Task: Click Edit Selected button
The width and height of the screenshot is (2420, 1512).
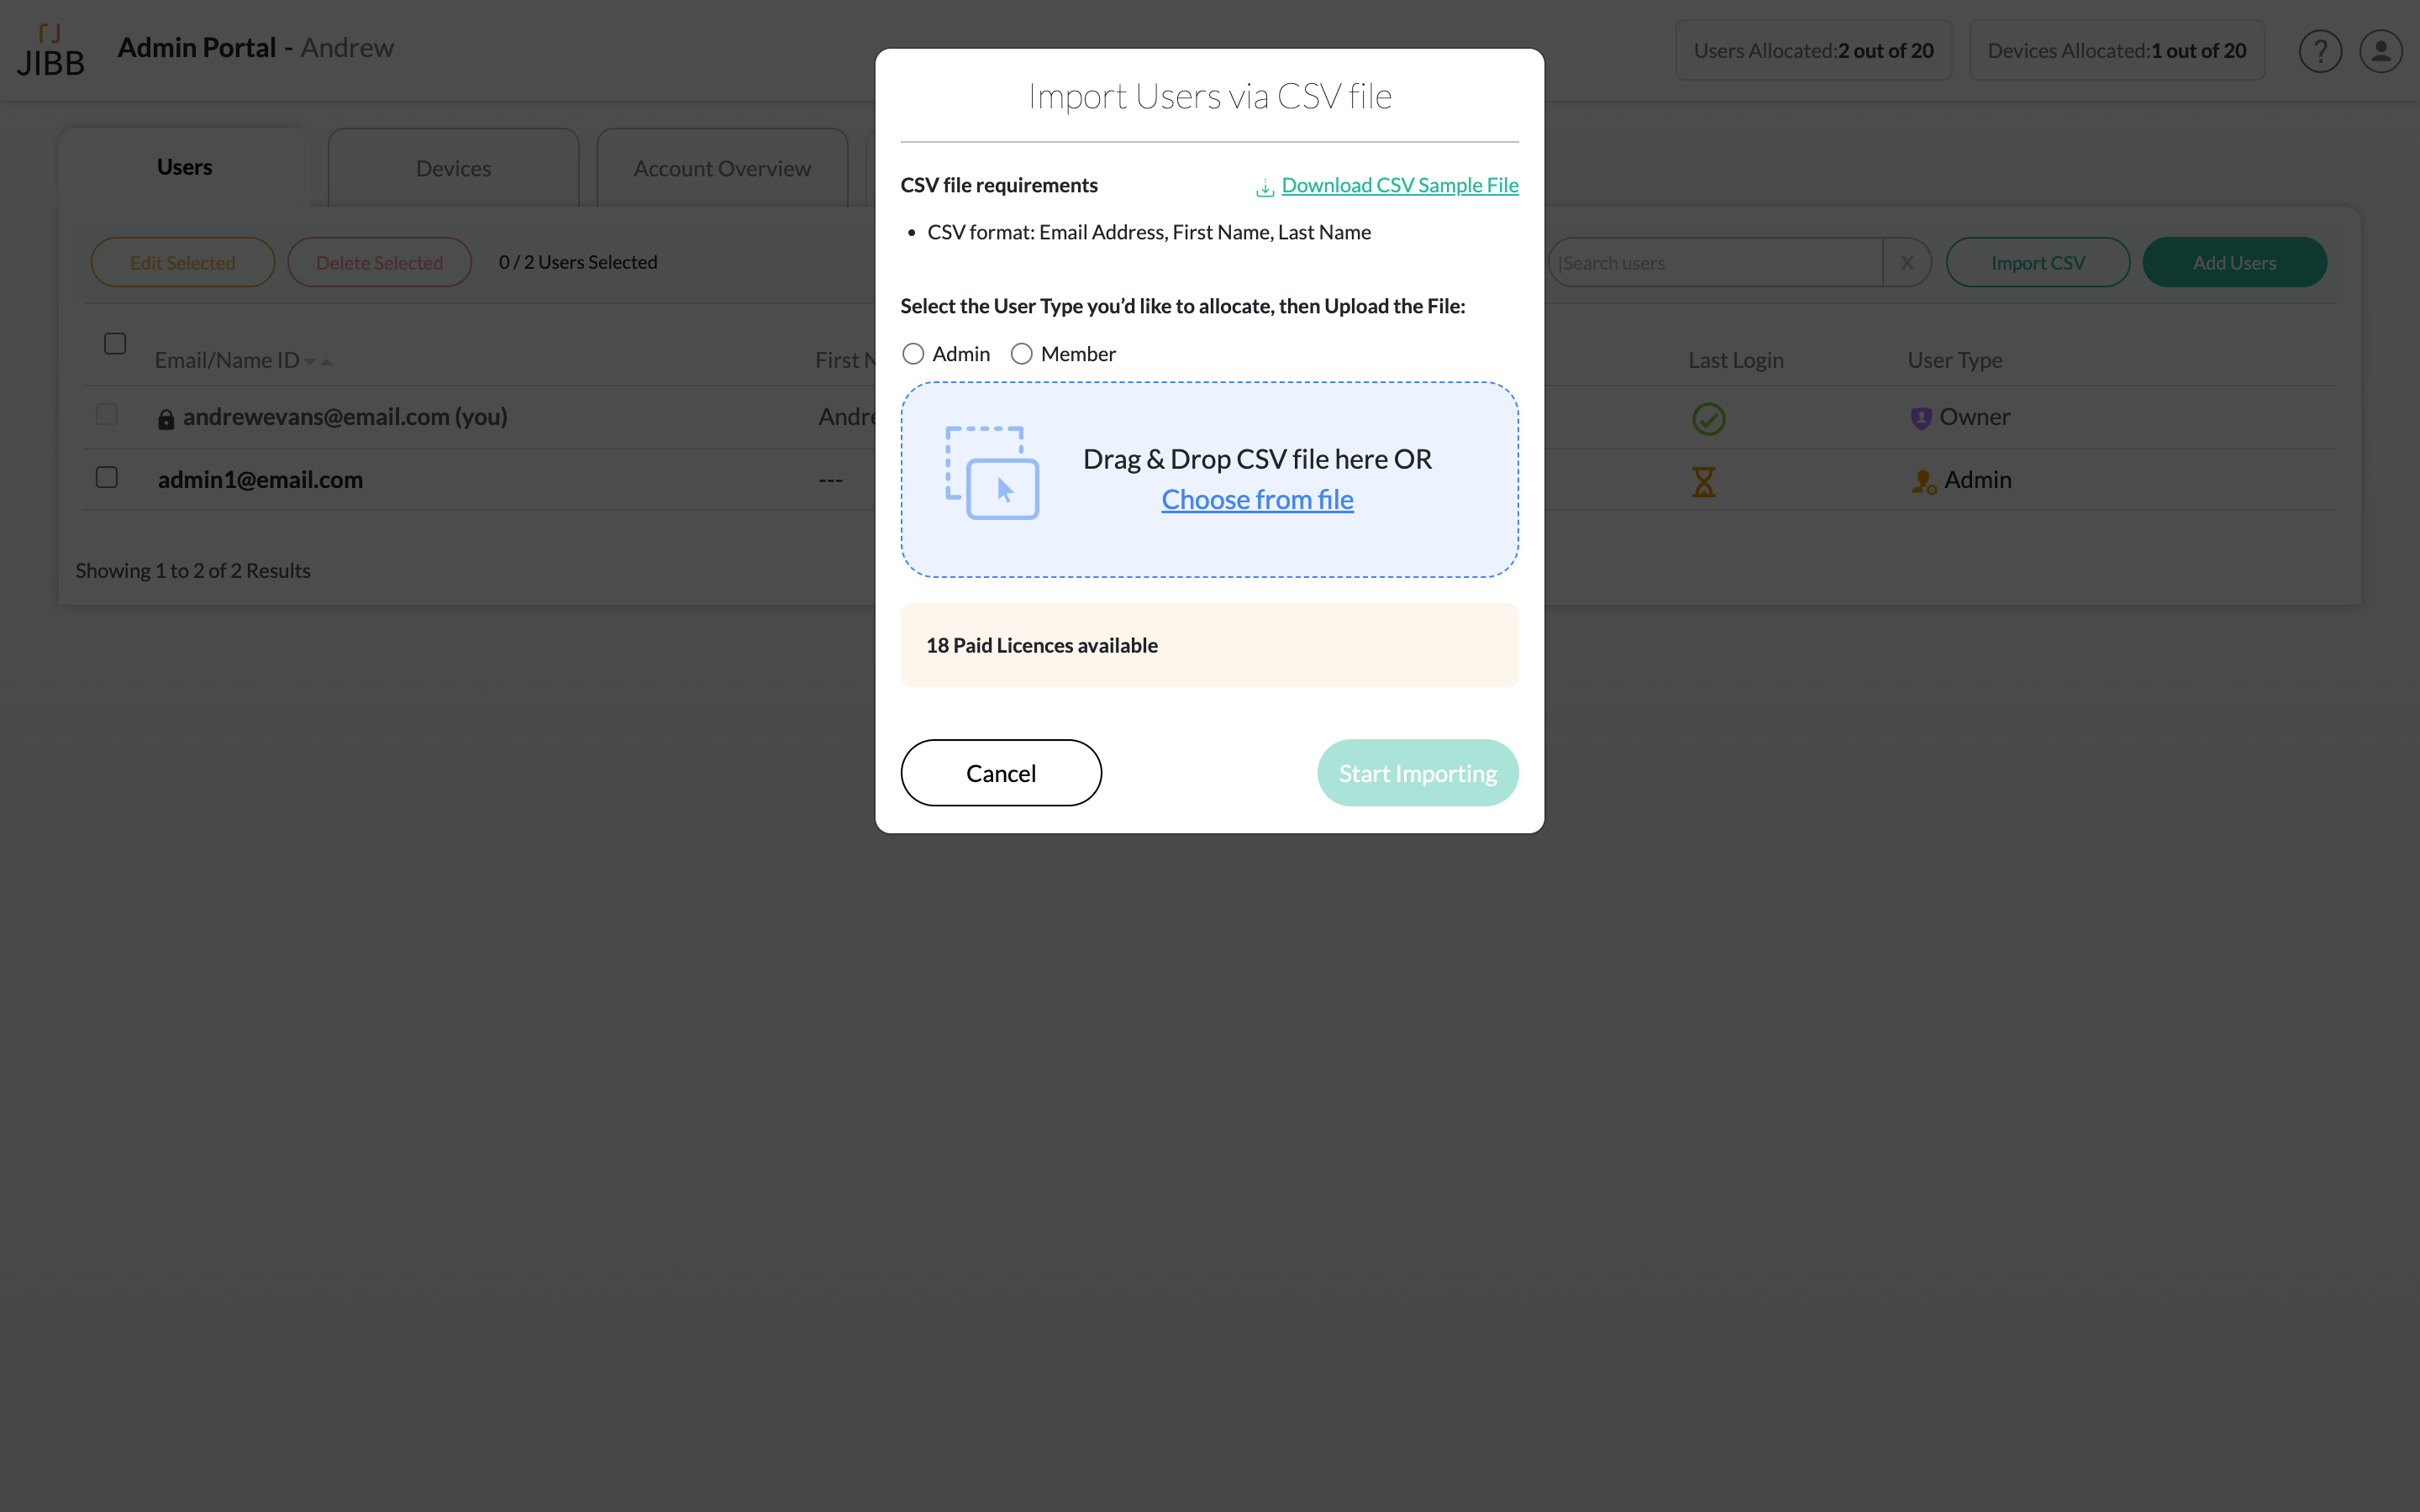Action: (183, 262)
